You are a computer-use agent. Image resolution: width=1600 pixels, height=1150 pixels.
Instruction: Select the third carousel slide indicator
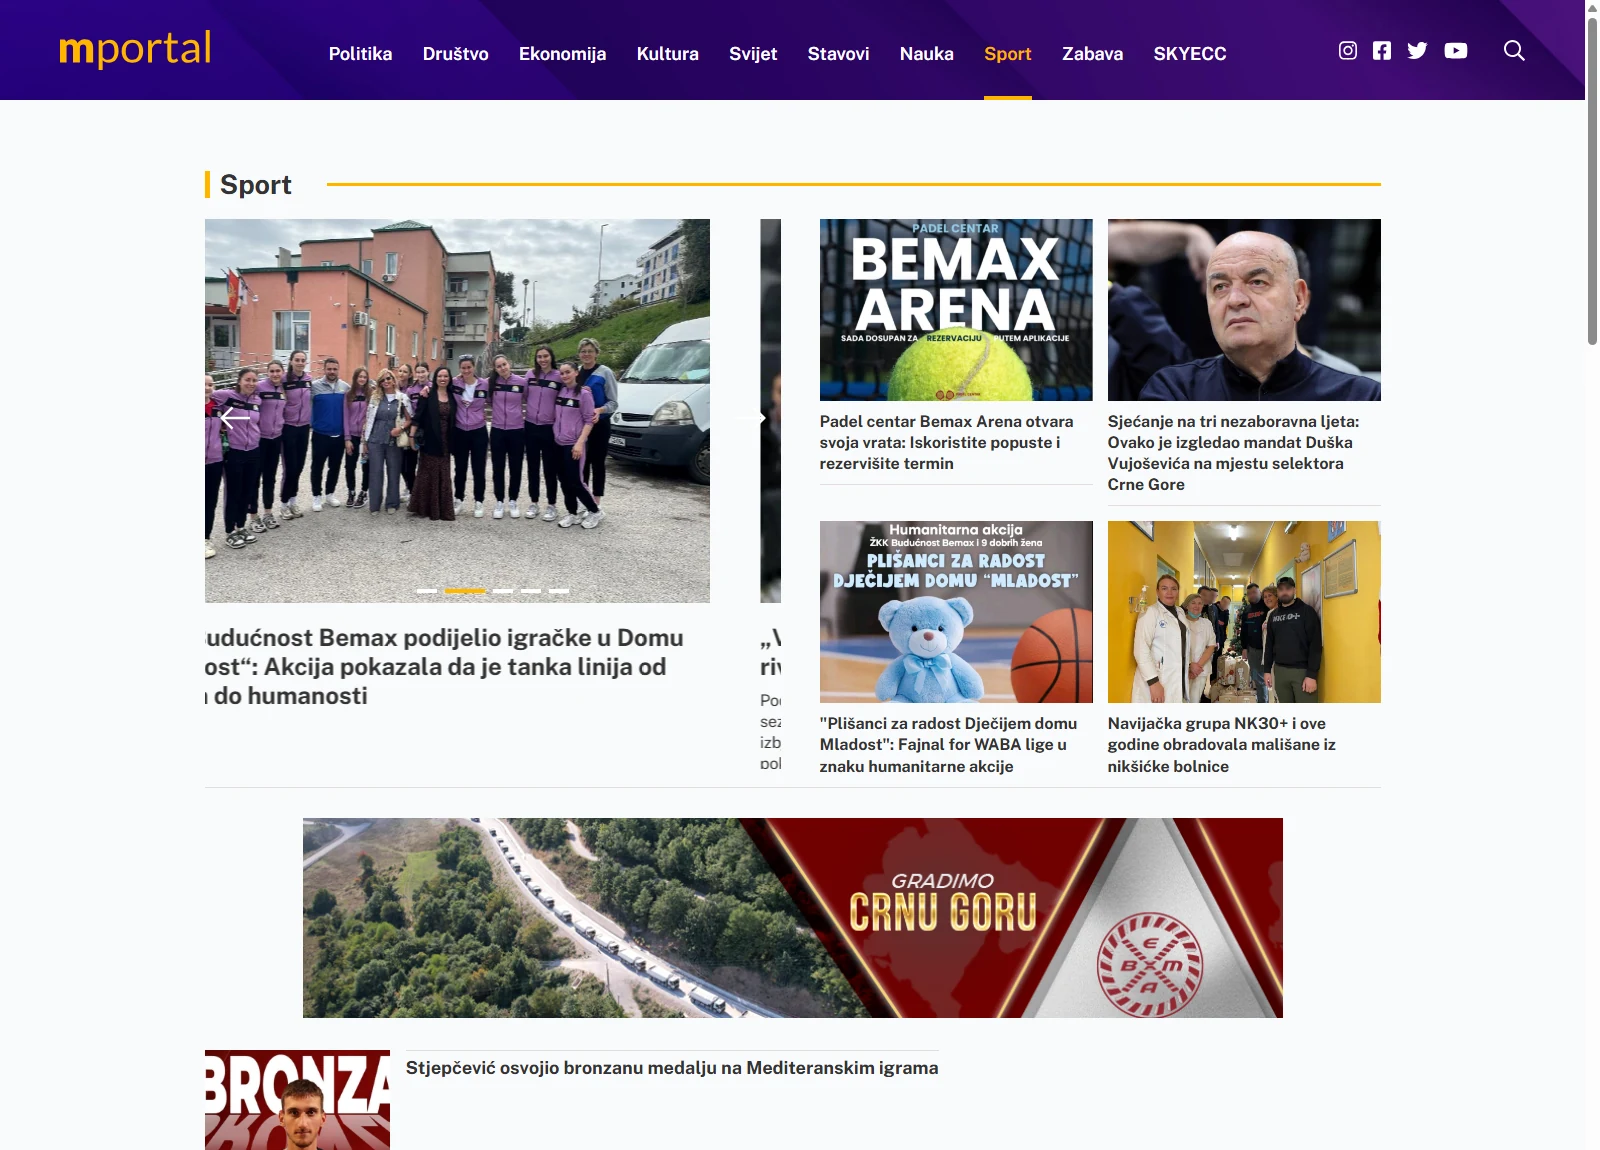point(503,591)
